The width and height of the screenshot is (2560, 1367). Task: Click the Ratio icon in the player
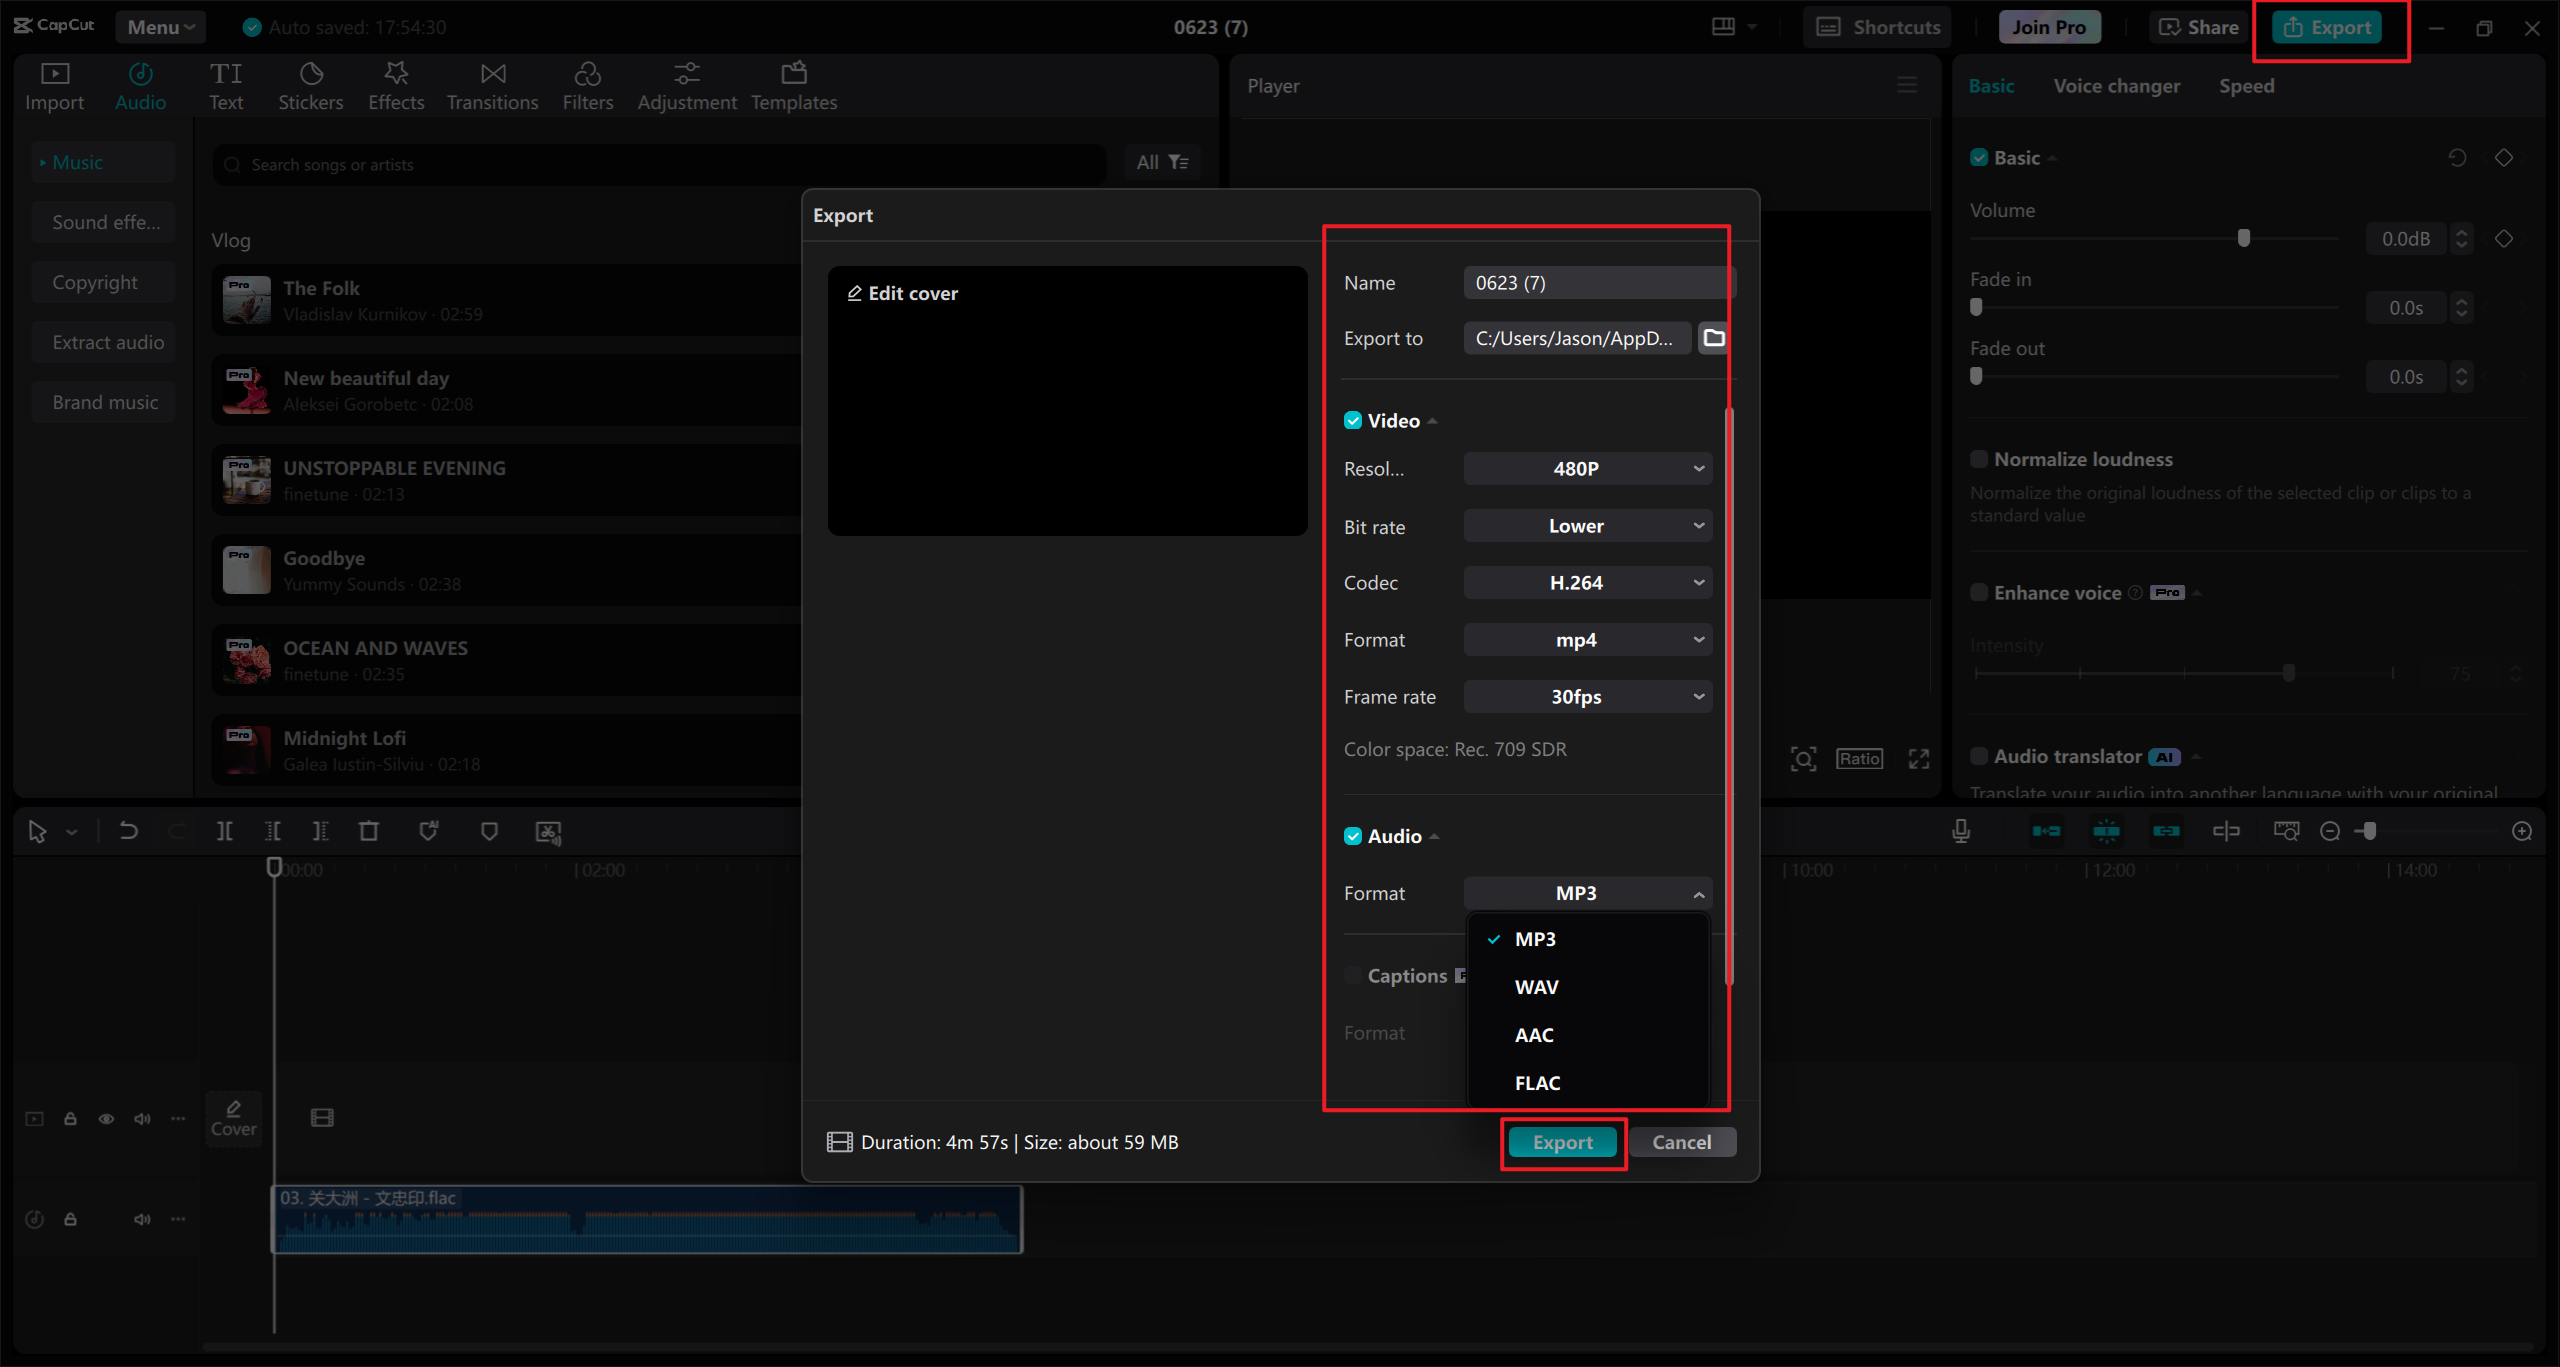click(1859, 759)
